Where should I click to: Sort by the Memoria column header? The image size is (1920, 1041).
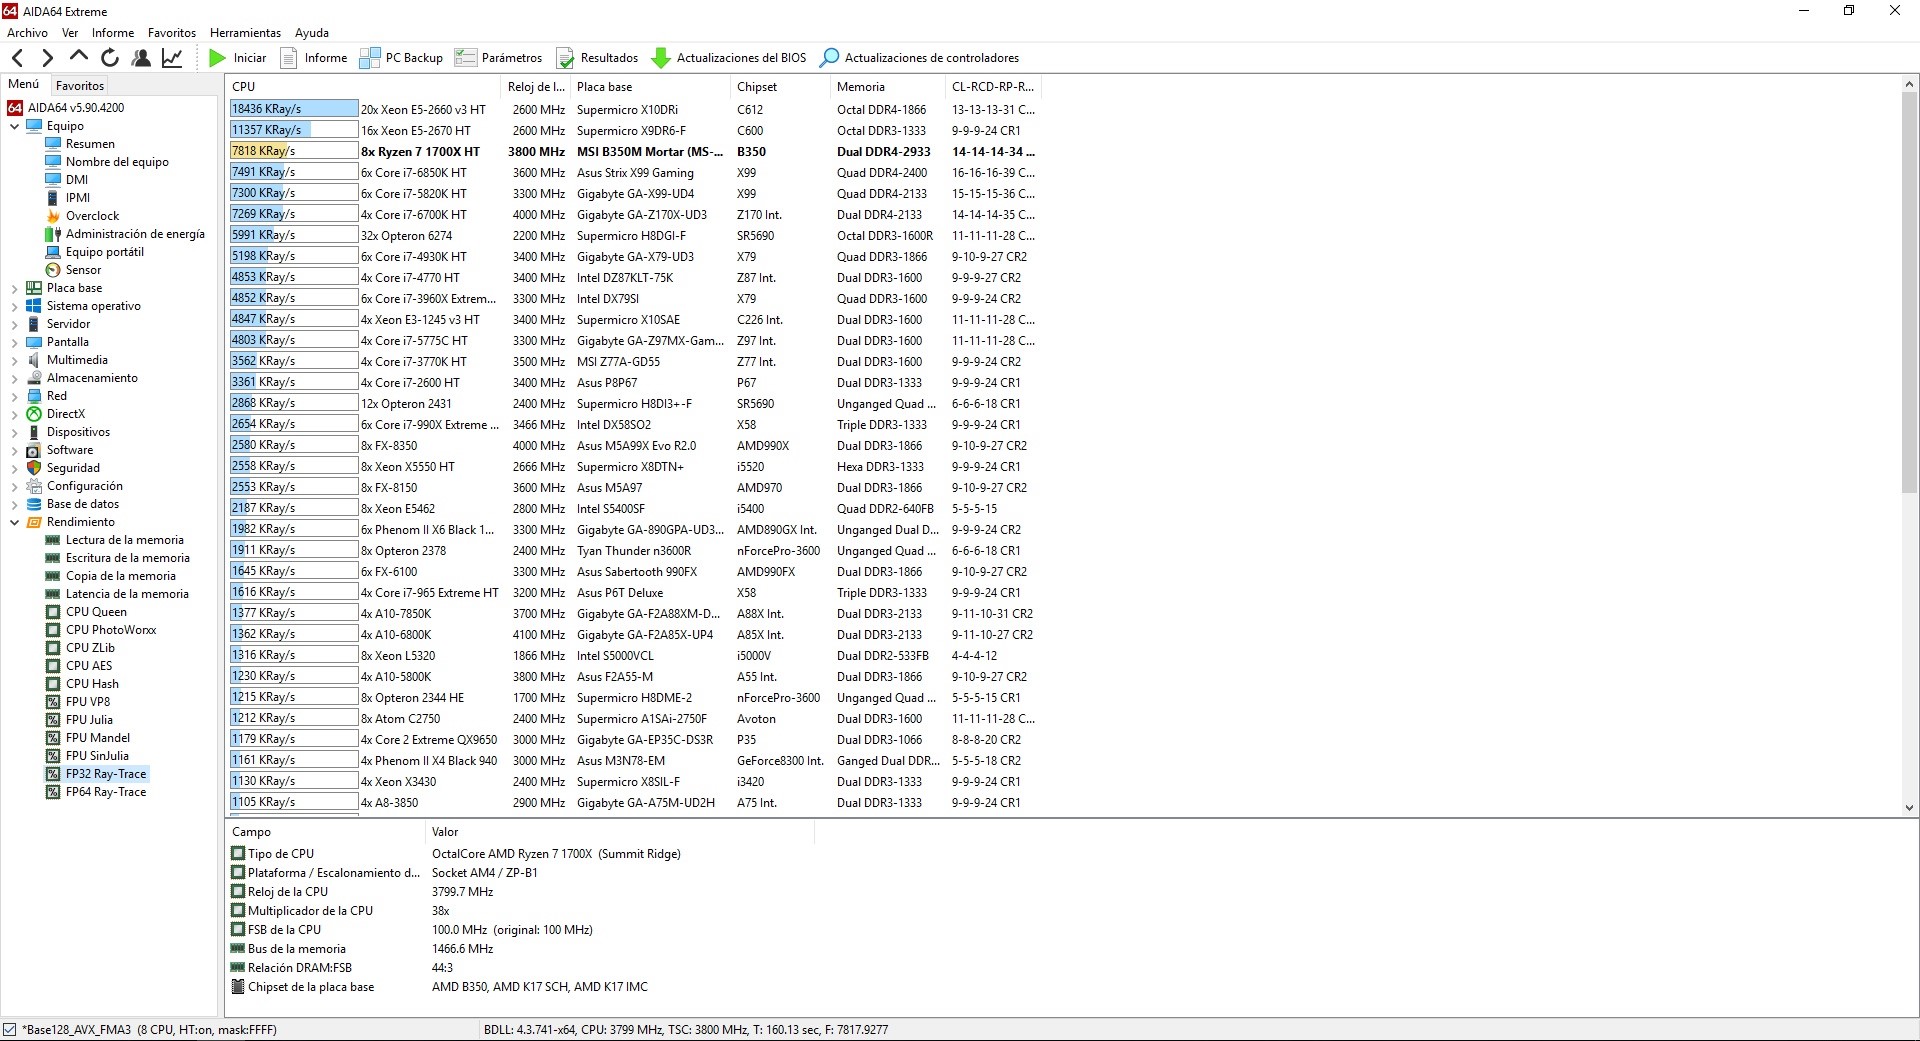point(889,87)
